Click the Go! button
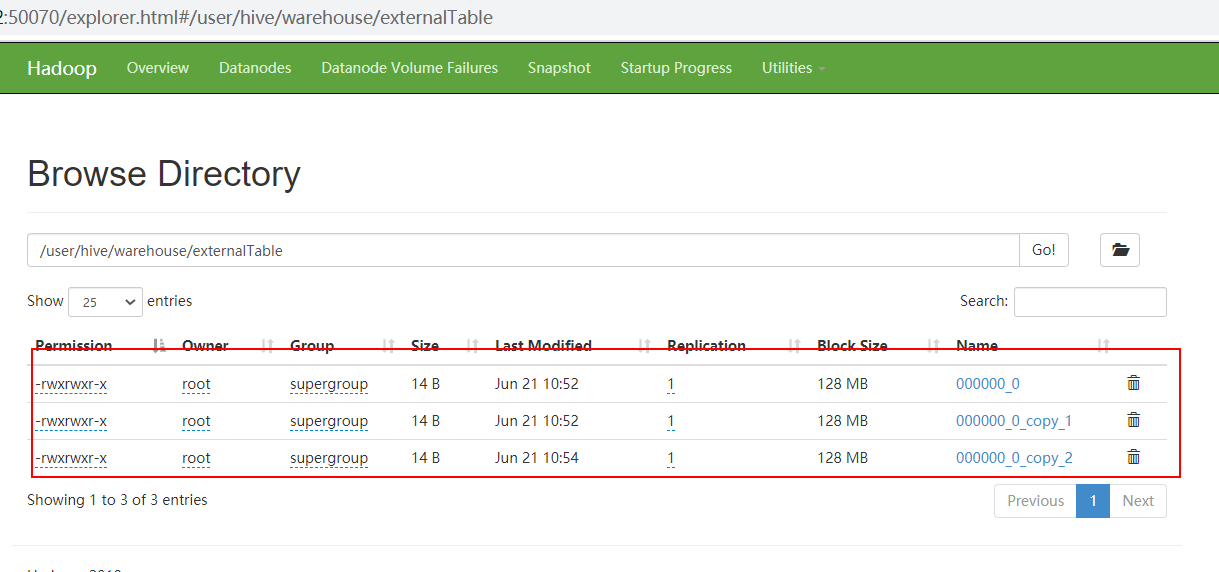 click(1044, 250)
